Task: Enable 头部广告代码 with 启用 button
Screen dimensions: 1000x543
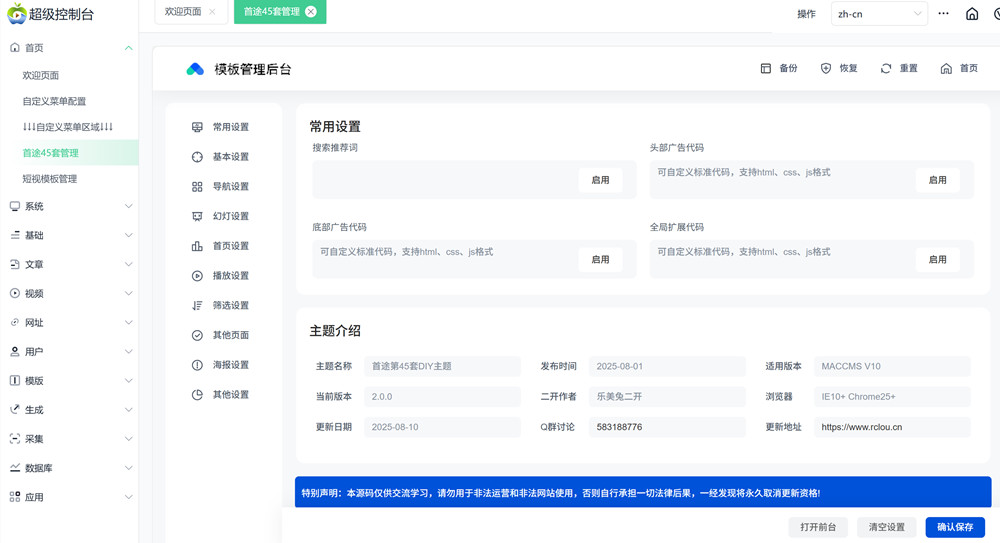Action: (x=937, y=180)
